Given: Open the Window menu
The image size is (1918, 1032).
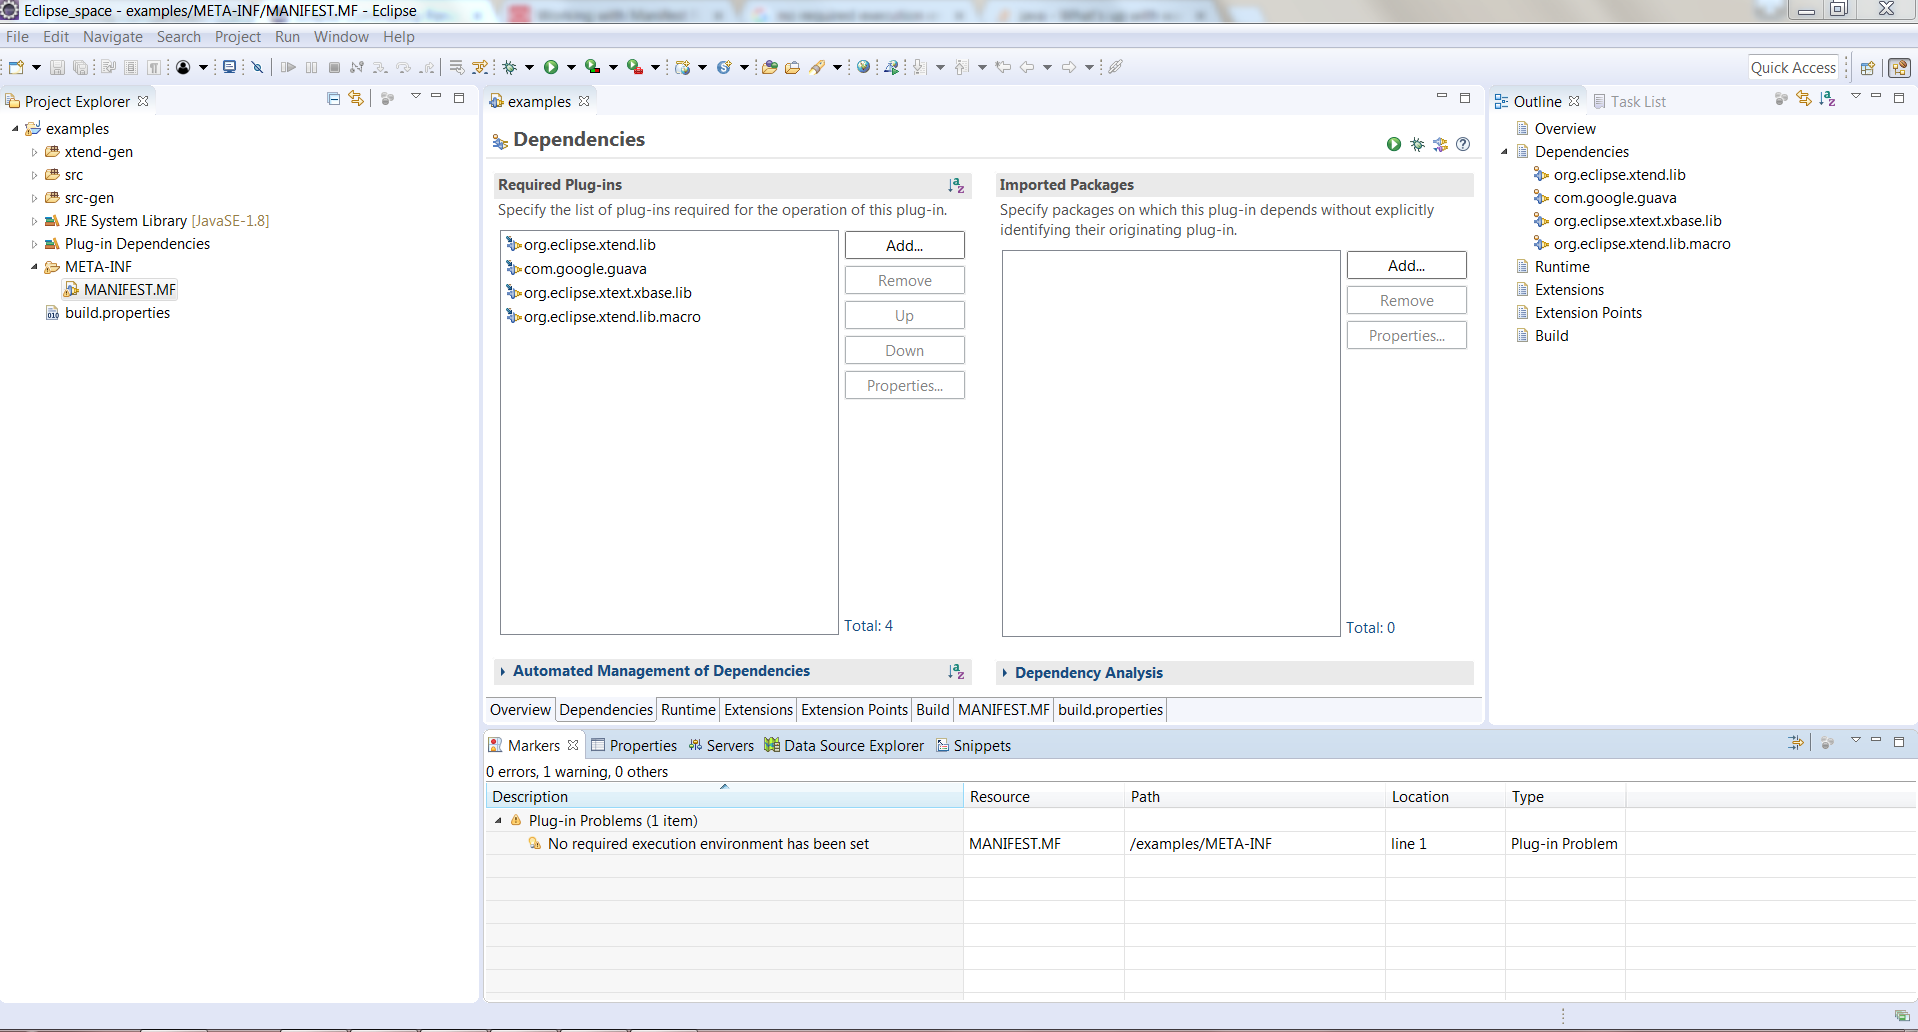Looking at the screenshot, I should [x=341, y=37].
